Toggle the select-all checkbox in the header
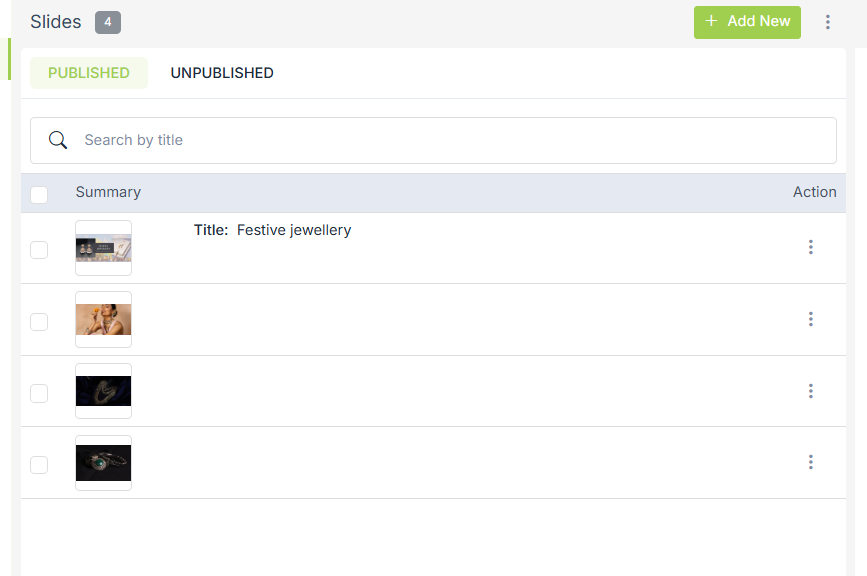Image resolution: width=867 pixels, height=576 pixels. [39, 194]
